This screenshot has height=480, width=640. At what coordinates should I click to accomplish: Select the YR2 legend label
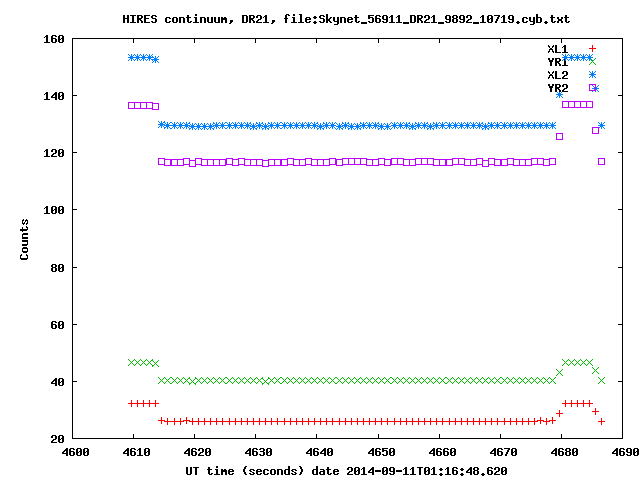click(558, 88)
